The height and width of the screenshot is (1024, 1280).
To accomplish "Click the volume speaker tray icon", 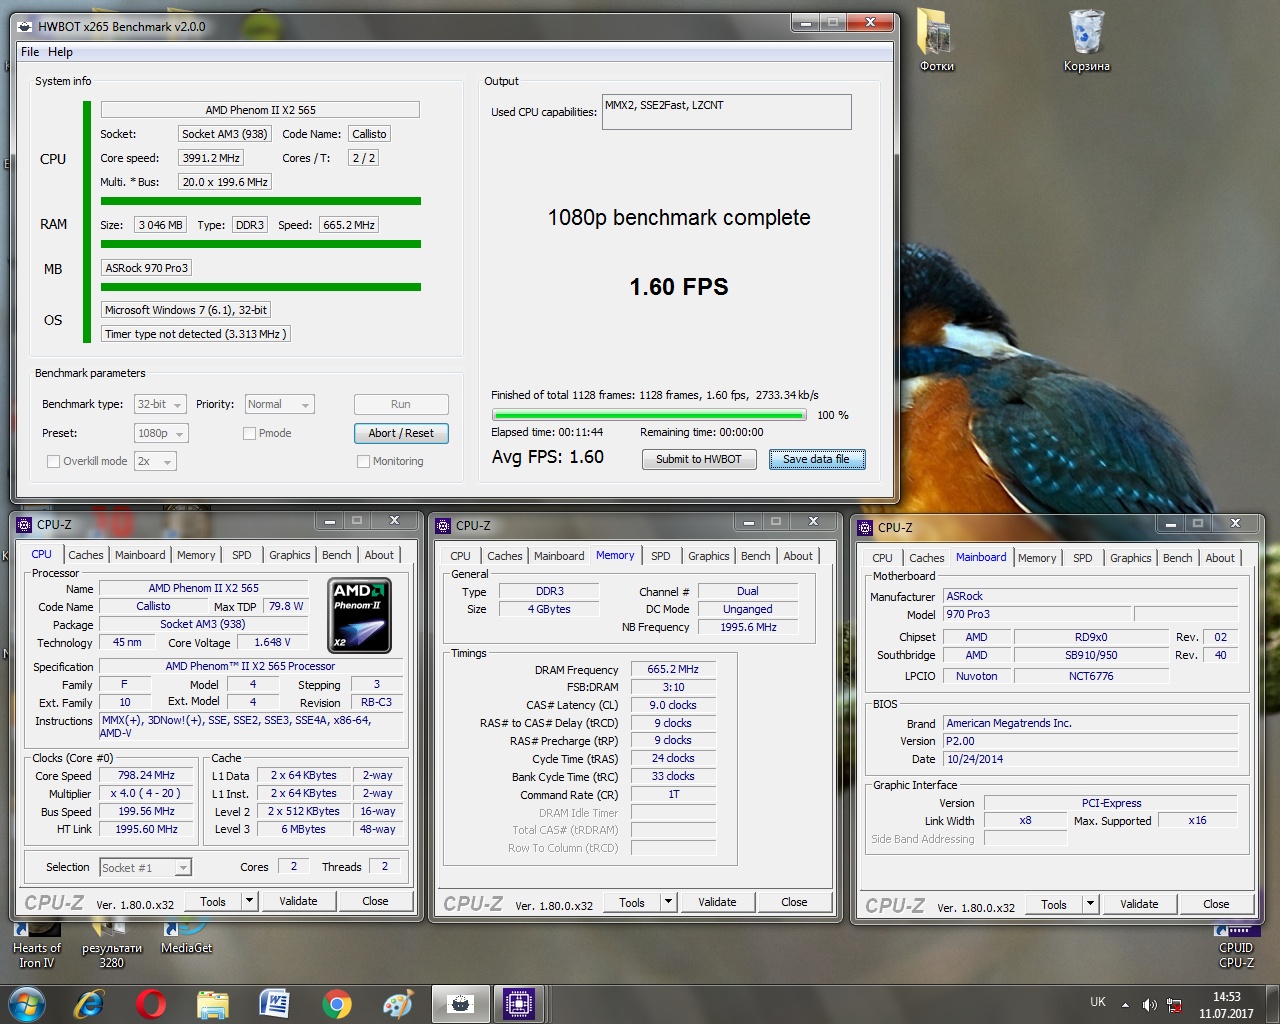I will coord(1149,1004).
